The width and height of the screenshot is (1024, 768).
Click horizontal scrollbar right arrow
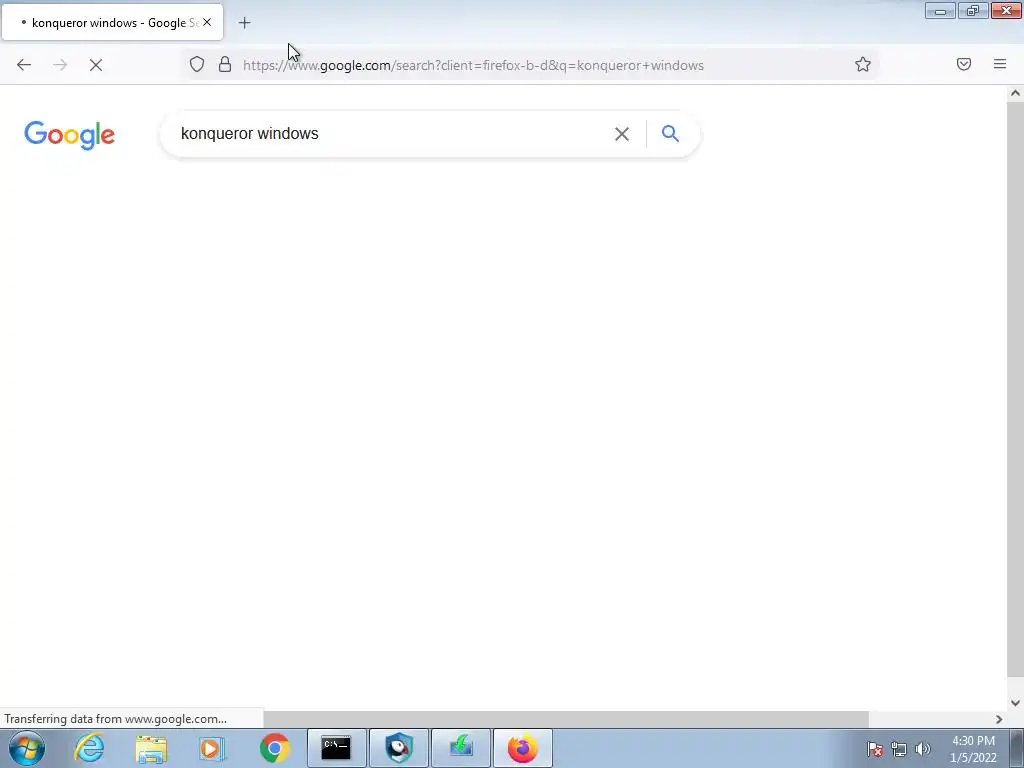click(x=999, y=719)
